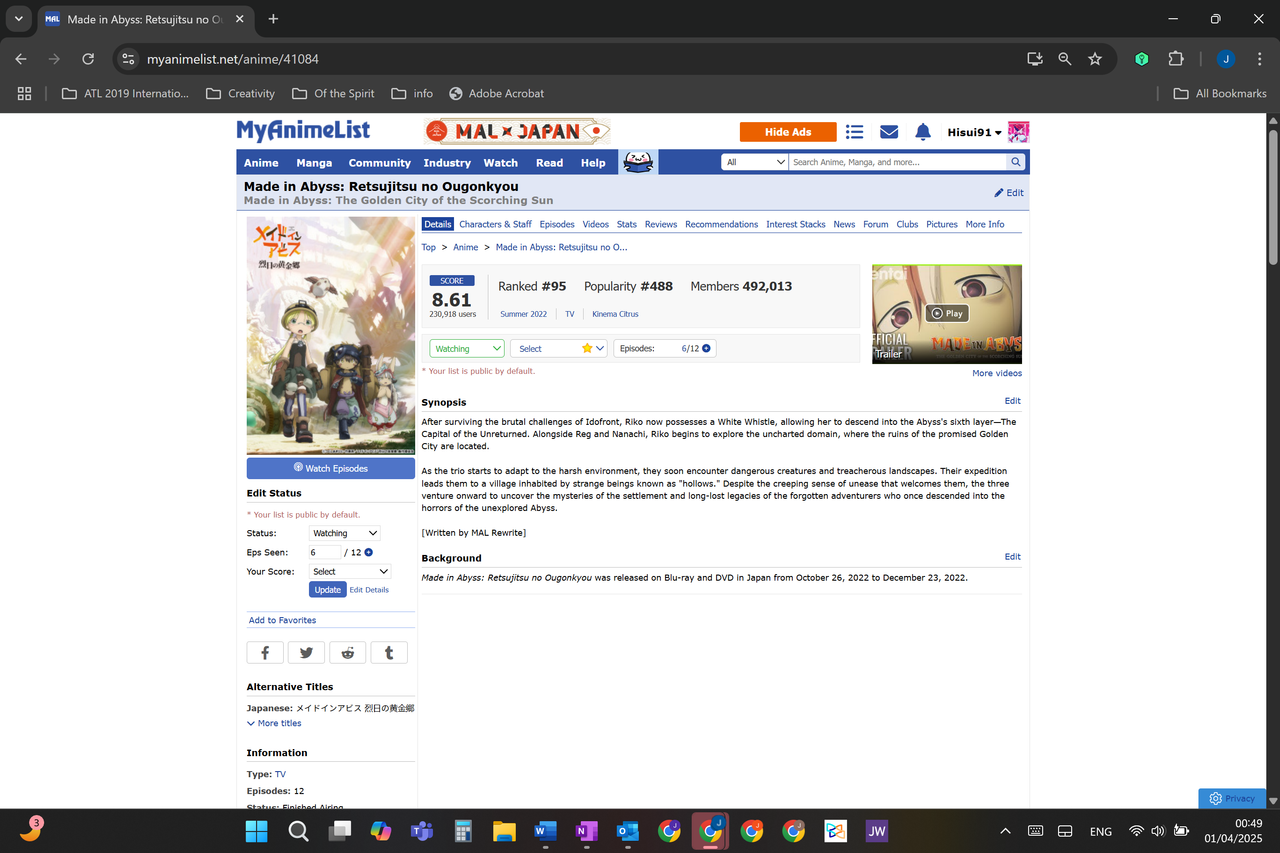This screenshot has height=853, width=1280.
Task: Open the Of the Spirit bookmark folder
Action: pos(334,93)
